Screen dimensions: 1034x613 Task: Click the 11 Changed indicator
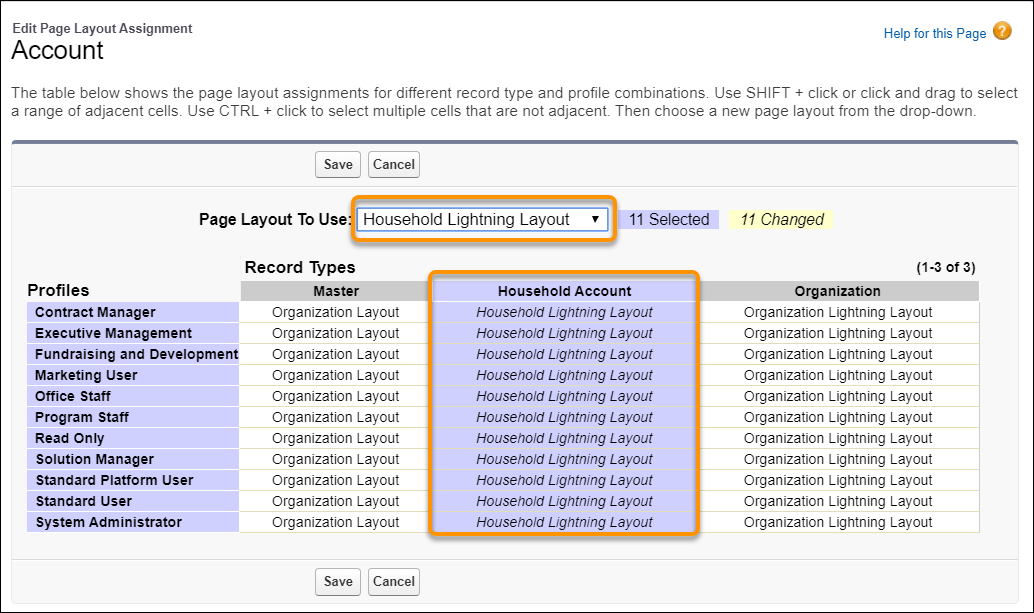tap(781, 218)
